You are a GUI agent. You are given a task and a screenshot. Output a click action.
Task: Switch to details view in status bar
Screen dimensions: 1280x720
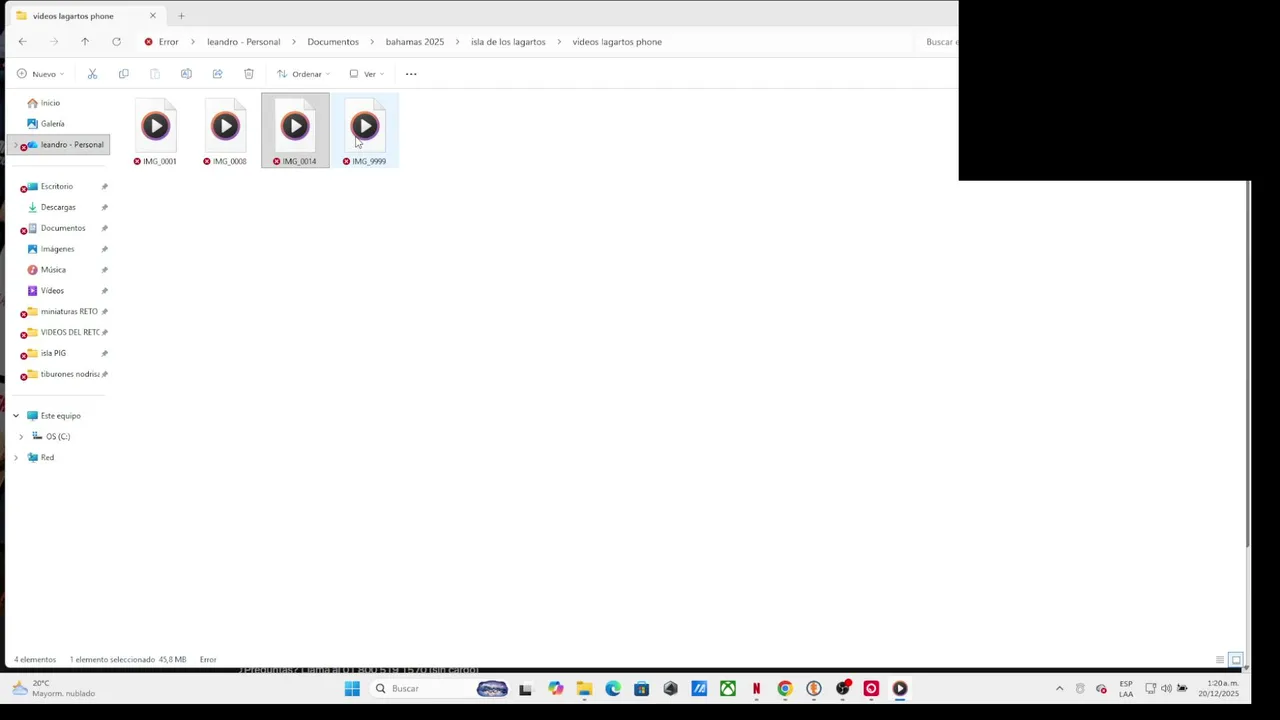click(1220, 660)
